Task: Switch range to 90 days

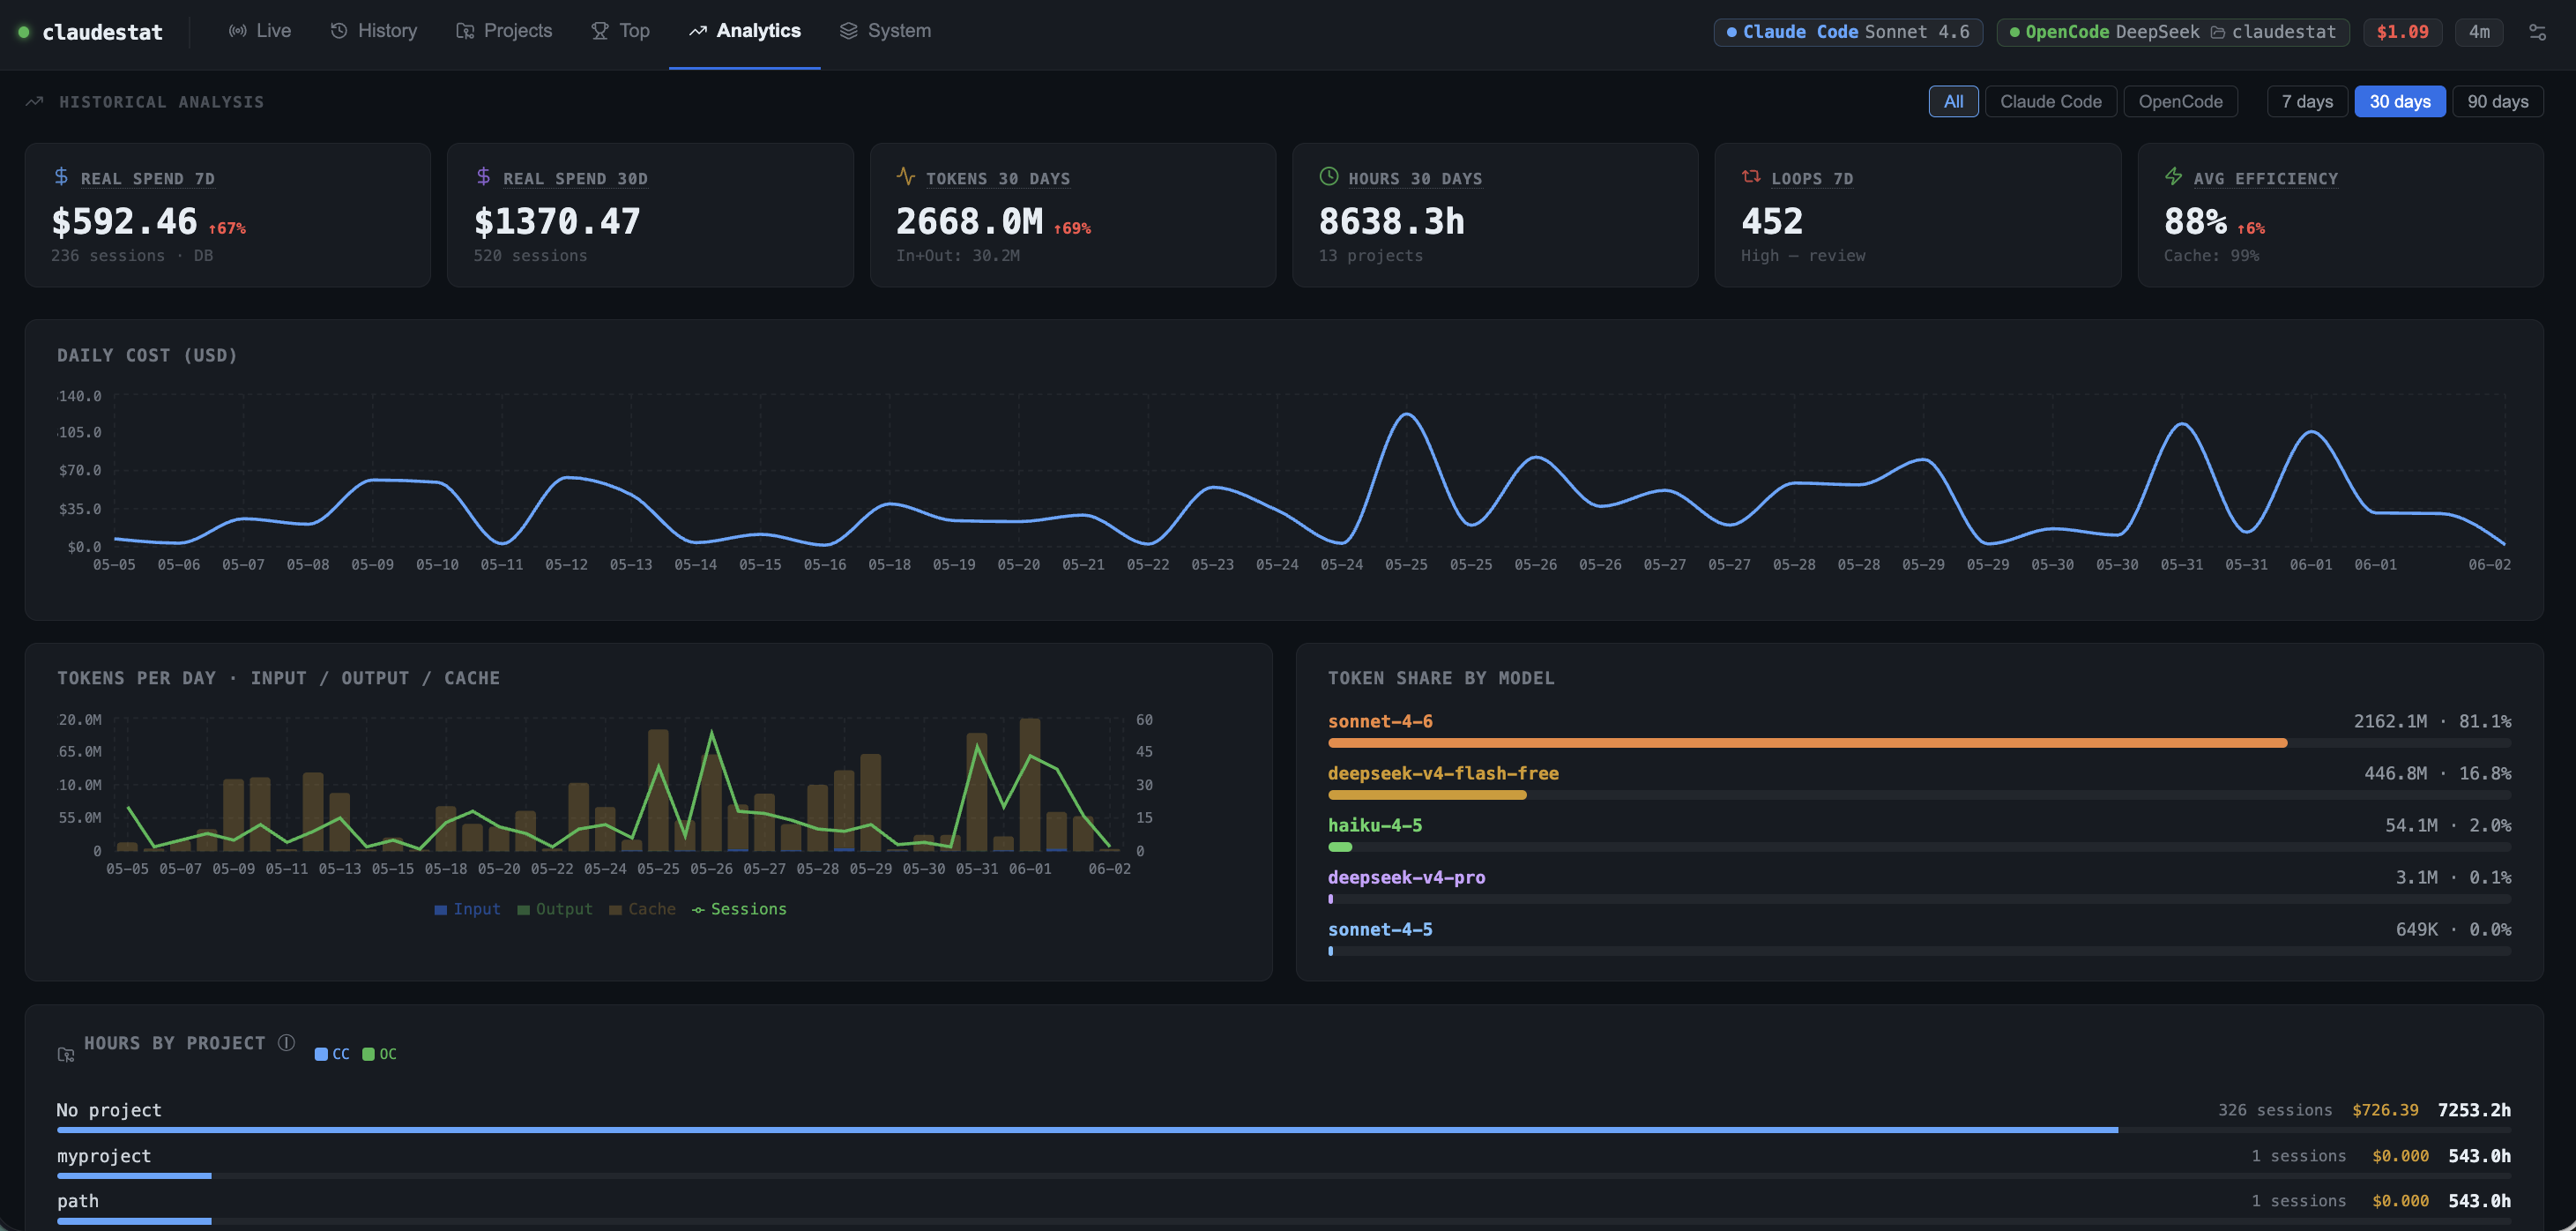Action: [2497, 101]
